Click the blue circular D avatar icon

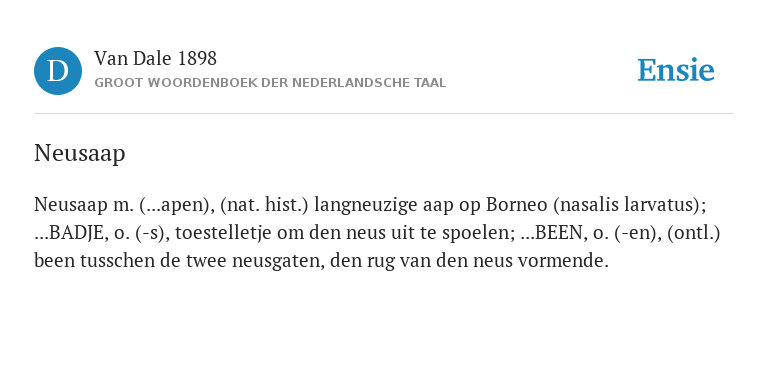(x=58, y=71)
